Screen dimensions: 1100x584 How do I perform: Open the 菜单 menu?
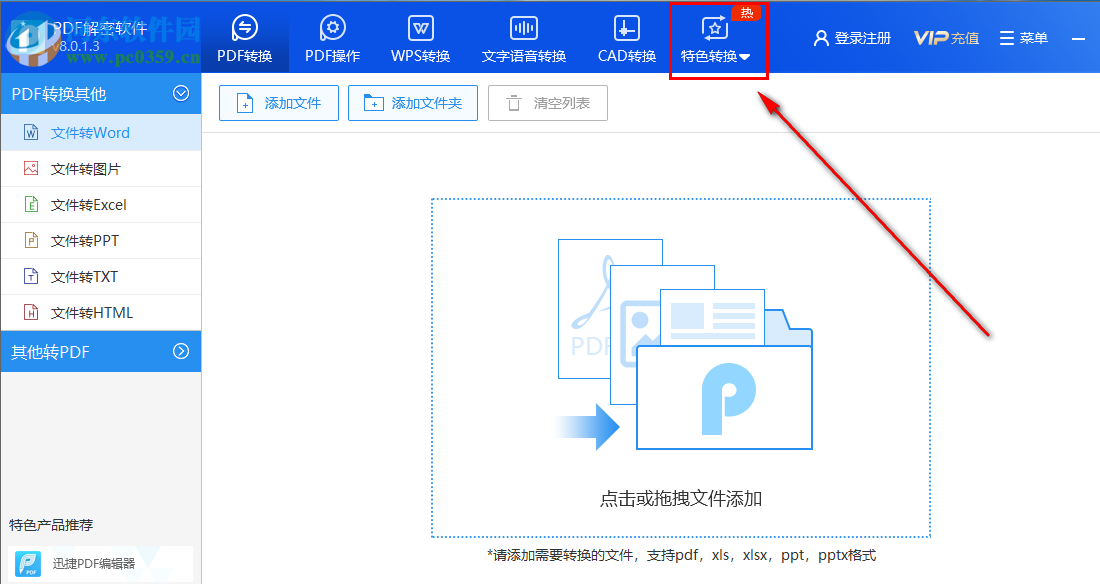pyautogui.click(x=1023, y=36)
